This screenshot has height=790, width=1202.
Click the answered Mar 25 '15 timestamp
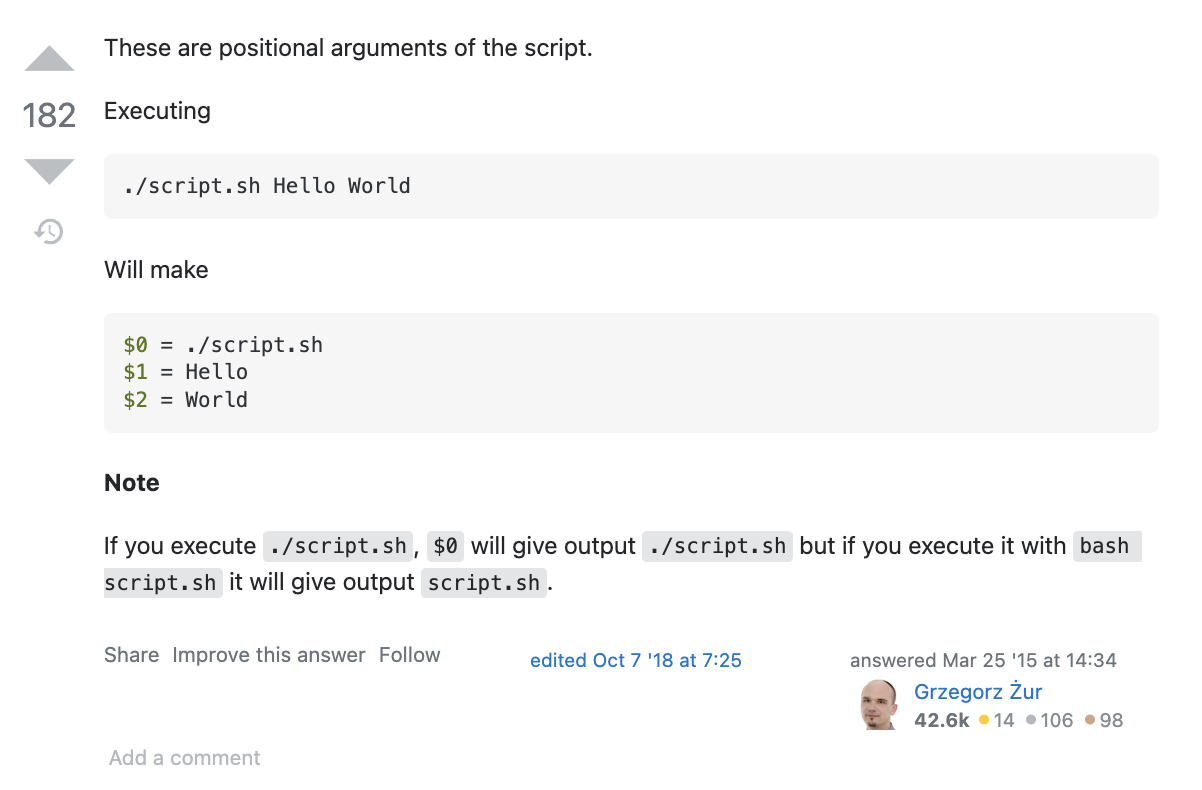tap(983, 660)
